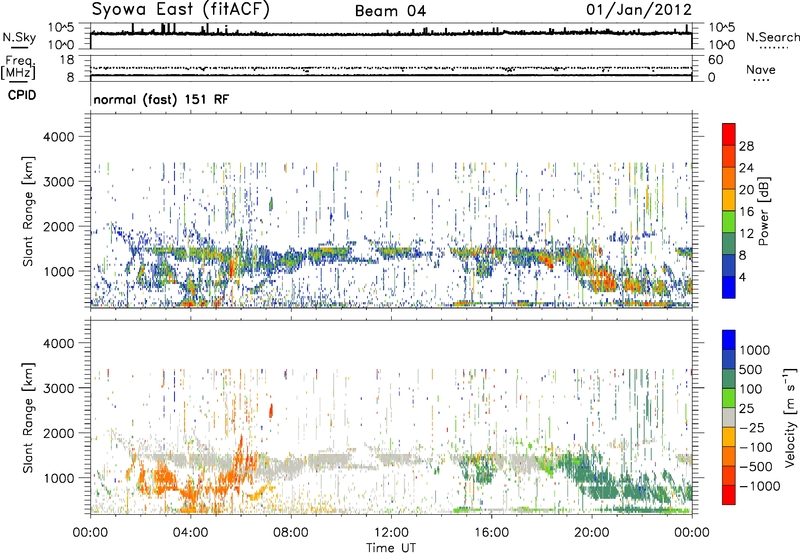800x554 pixels.
Task: Click the date label '01/Jan/2012'
Action: [x=639, y=10]
